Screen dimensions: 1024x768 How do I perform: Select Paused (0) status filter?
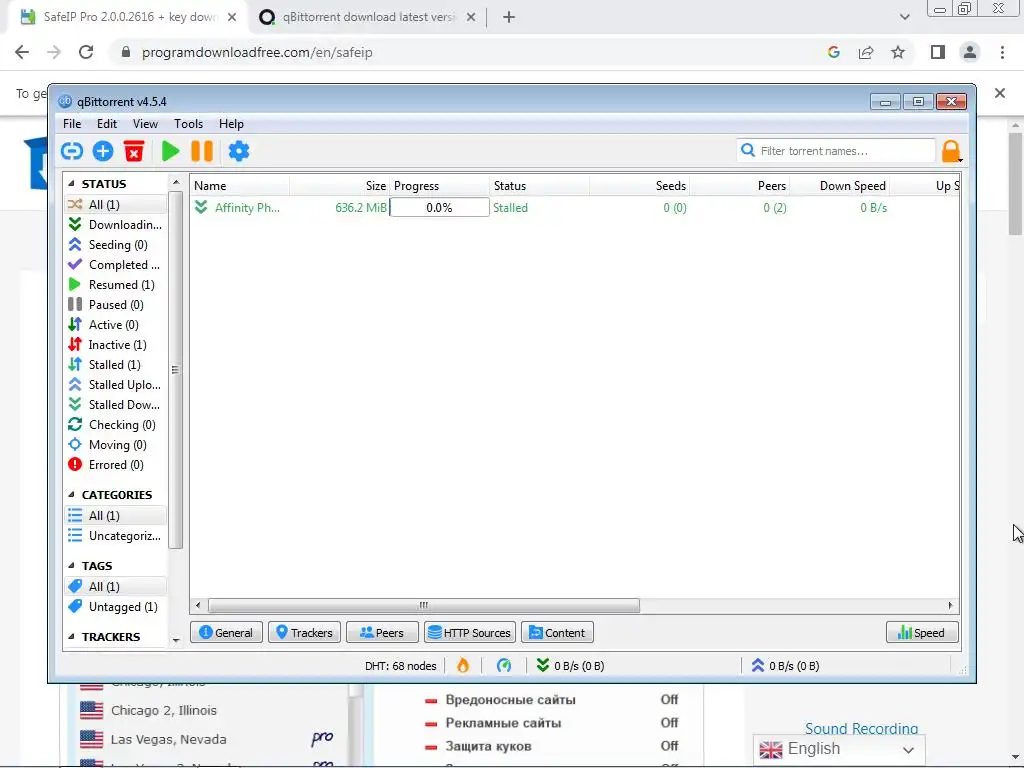pyautogui.click(x=116, y=305)
